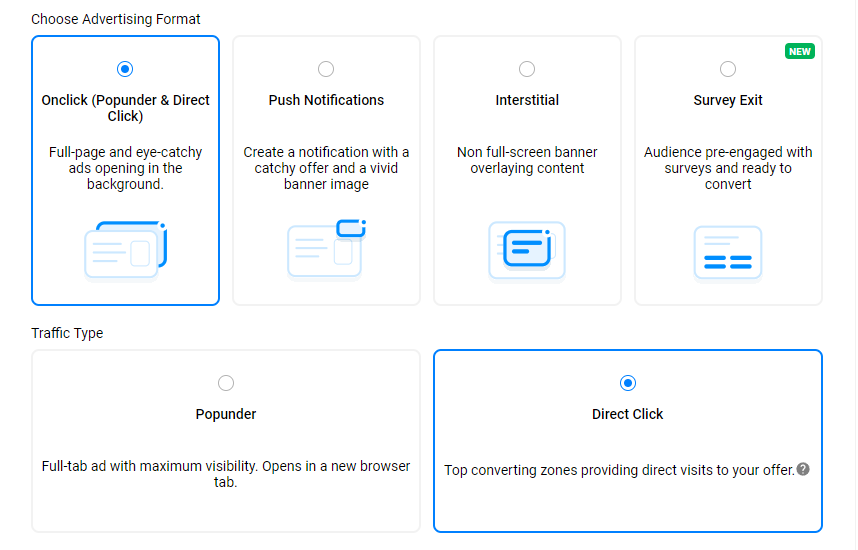
Task: Click the Push Notifications illustration icon
Action: [326, 248]
